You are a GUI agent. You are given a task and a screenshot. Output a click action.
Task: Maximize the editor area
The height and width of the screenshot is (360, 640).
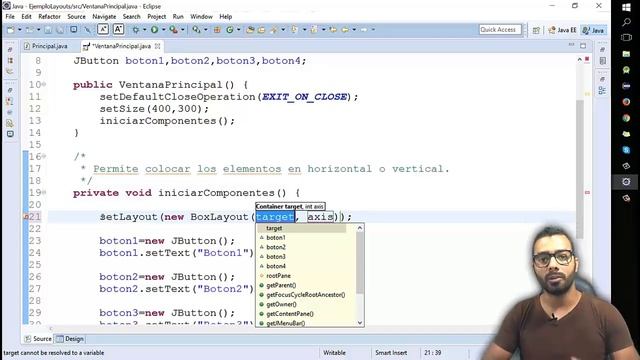coord(583,46)
